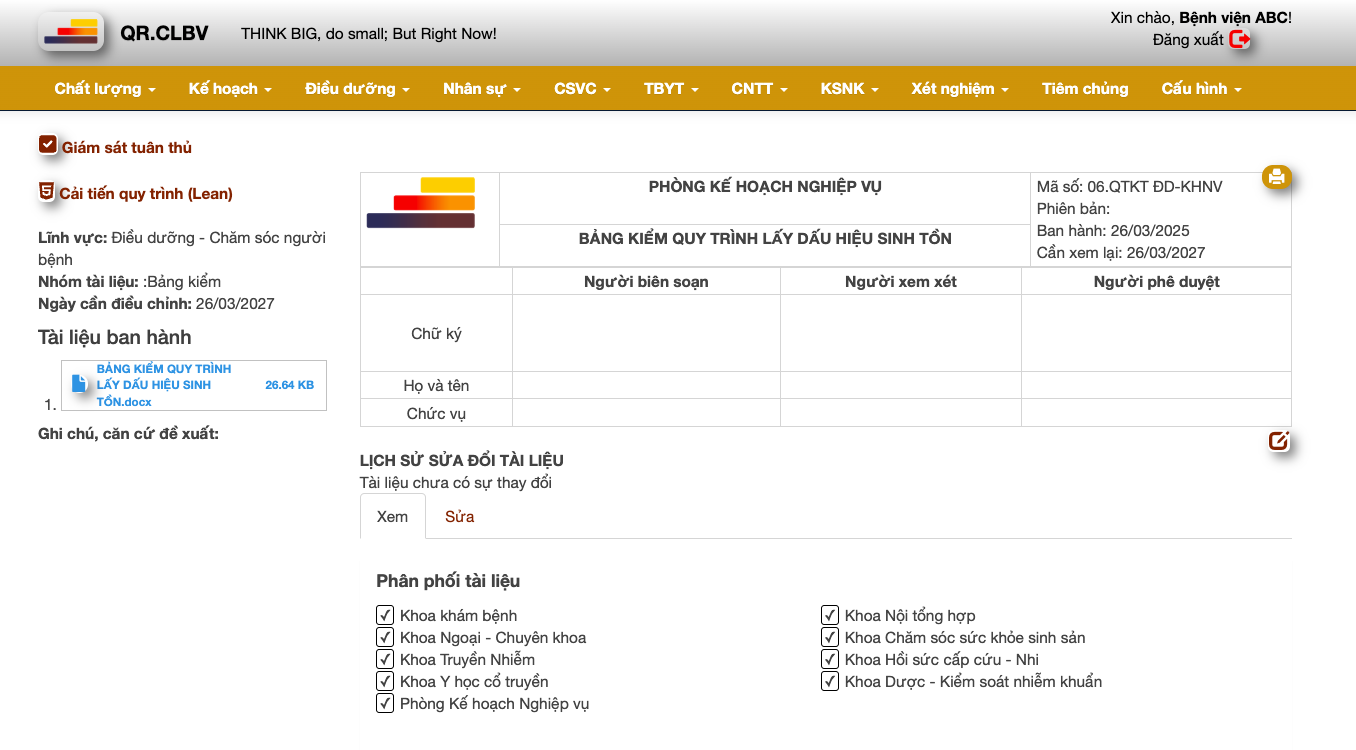Screen dimensions: 1356x750
Task: Uncheck the Khoa khám bệnh checkbox
Action: [385, 615]
